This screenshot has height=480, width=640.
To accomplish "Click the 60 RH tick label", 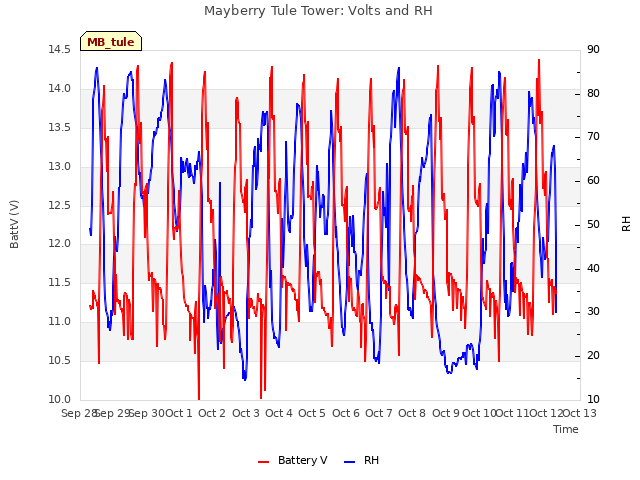I will click(593, 181).
